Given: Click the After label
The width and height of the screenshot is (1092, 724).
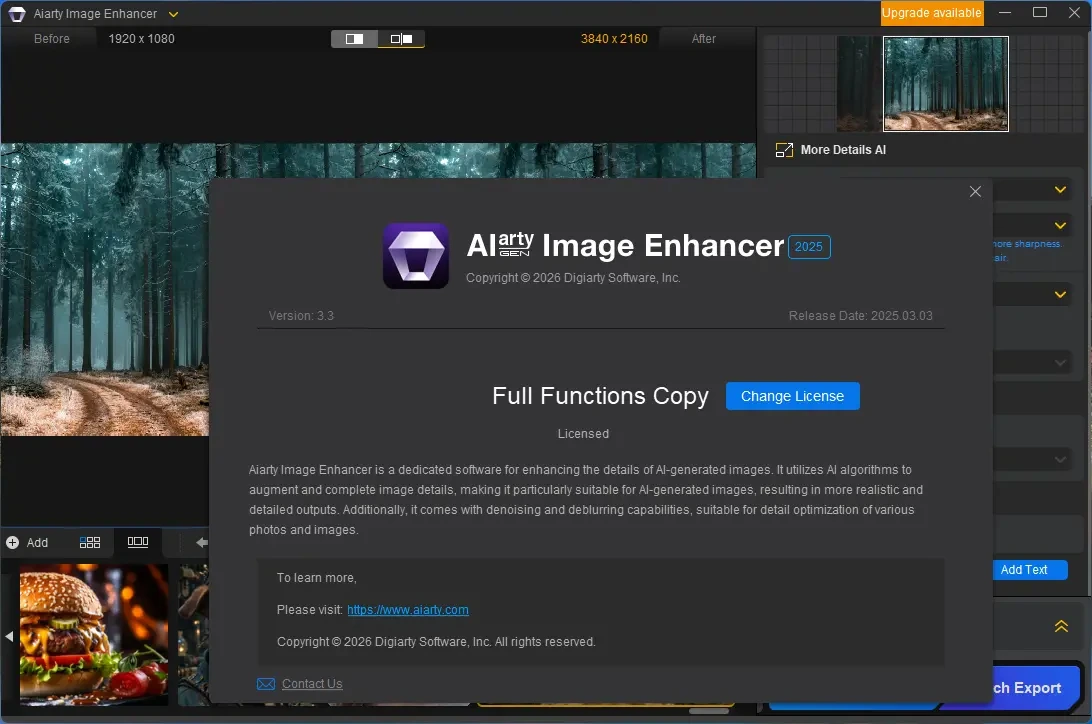Looking at the screenshot, I should point(703,39).
